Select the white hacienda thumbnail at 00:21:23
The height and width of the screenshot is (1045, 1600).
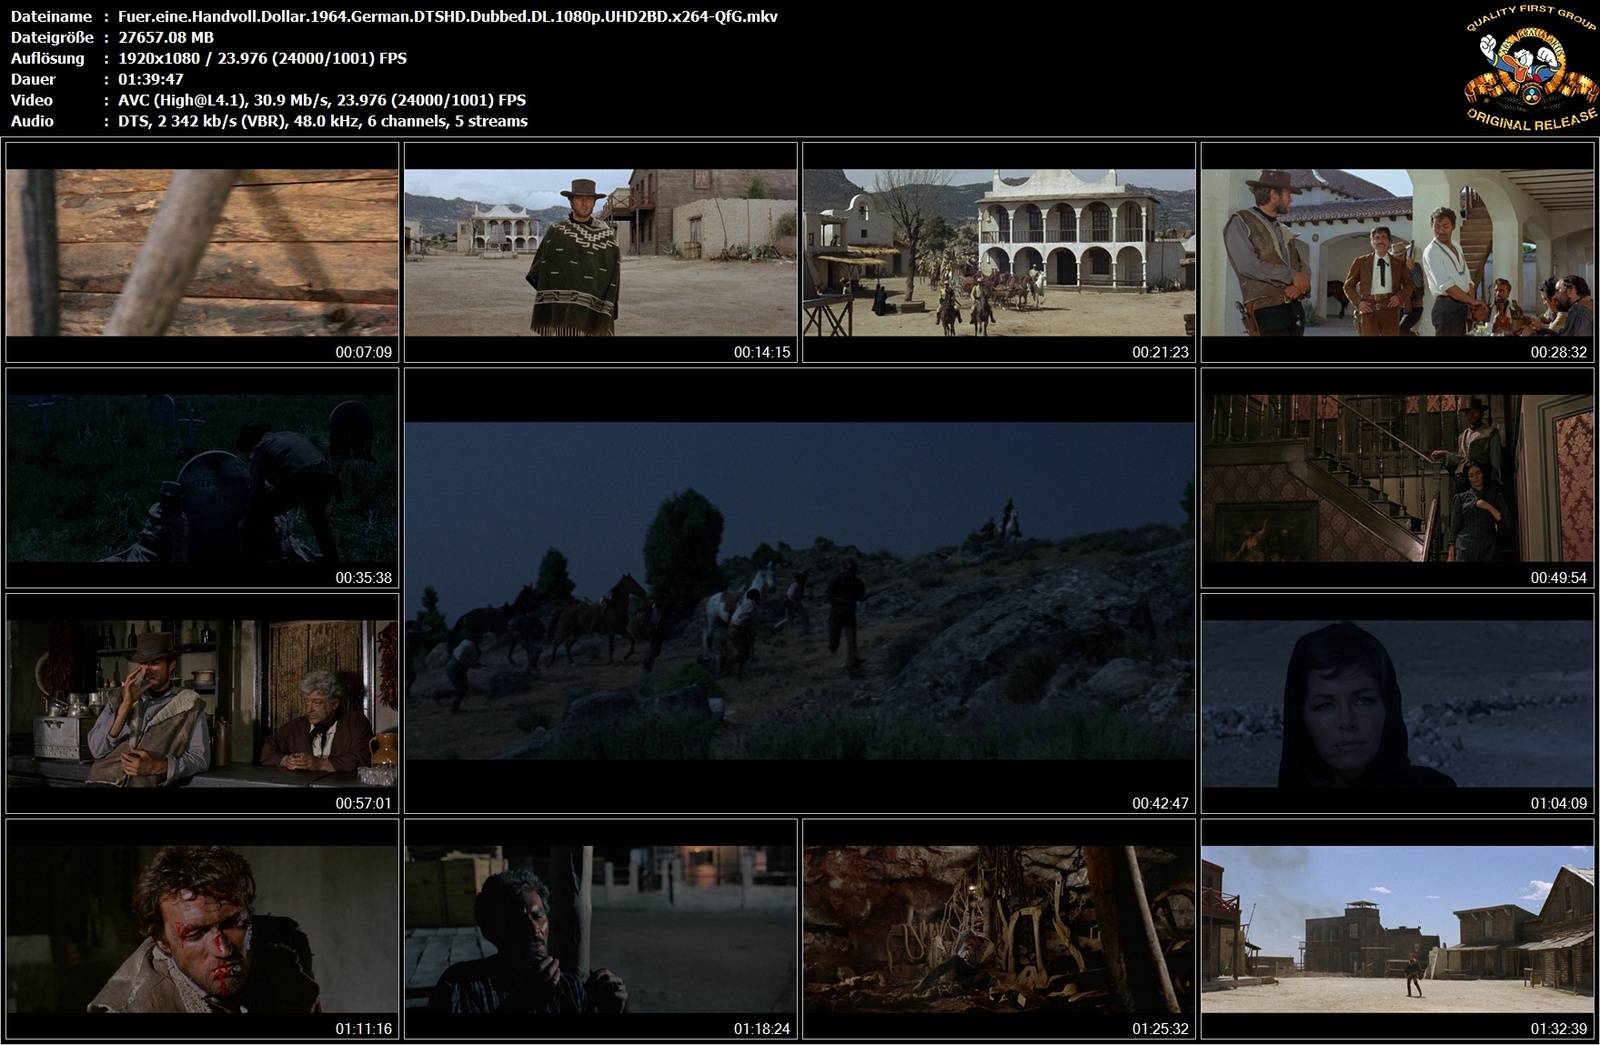(999, 252)
